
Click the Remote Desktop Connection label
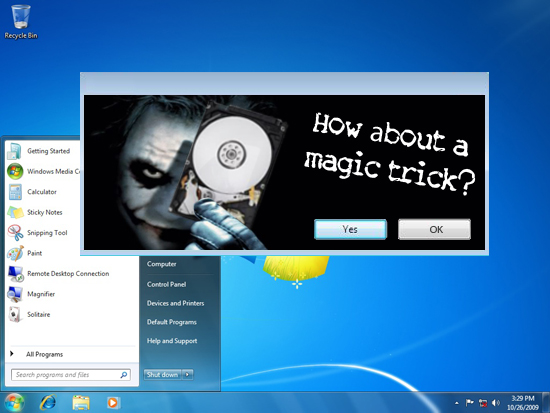pos(68,274)
